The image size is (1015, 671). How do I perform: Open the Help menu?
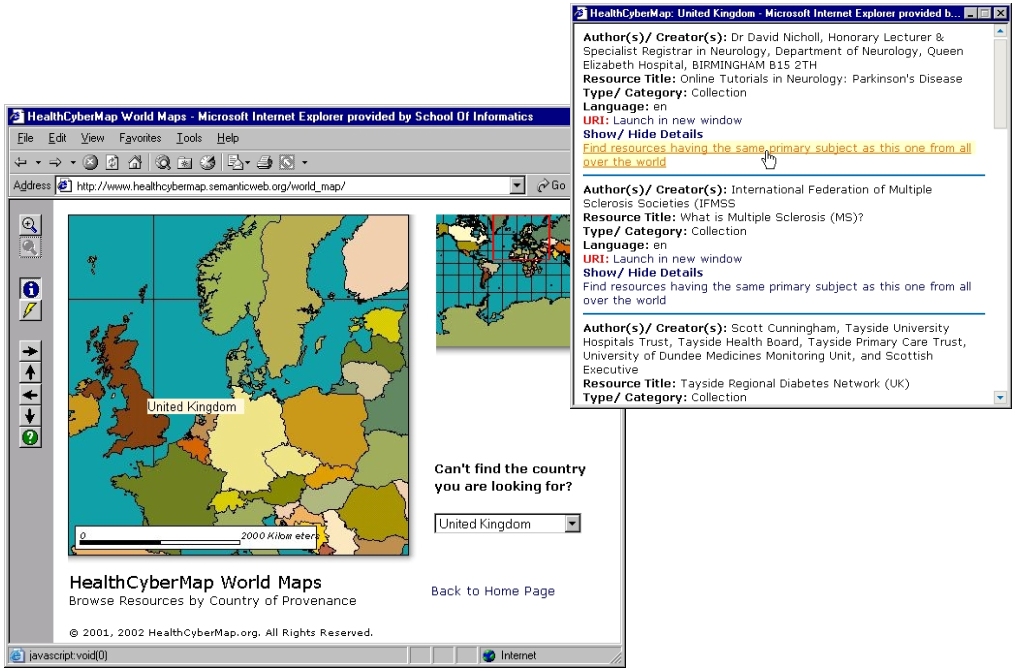pos(228,138)
